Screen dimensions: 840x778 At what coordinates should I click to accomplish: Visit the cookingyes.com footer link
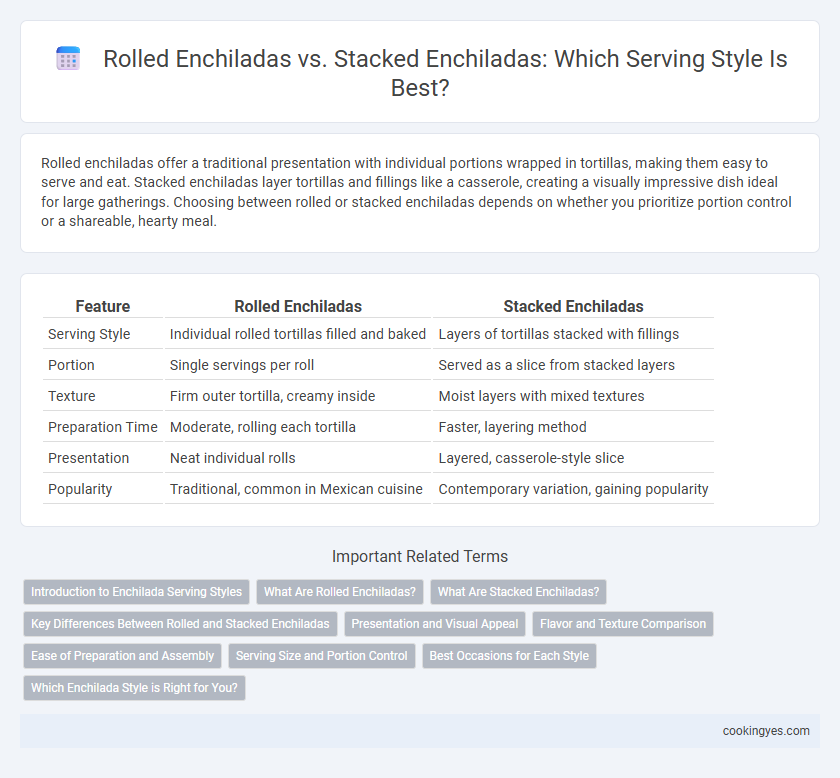click(766, 731)
